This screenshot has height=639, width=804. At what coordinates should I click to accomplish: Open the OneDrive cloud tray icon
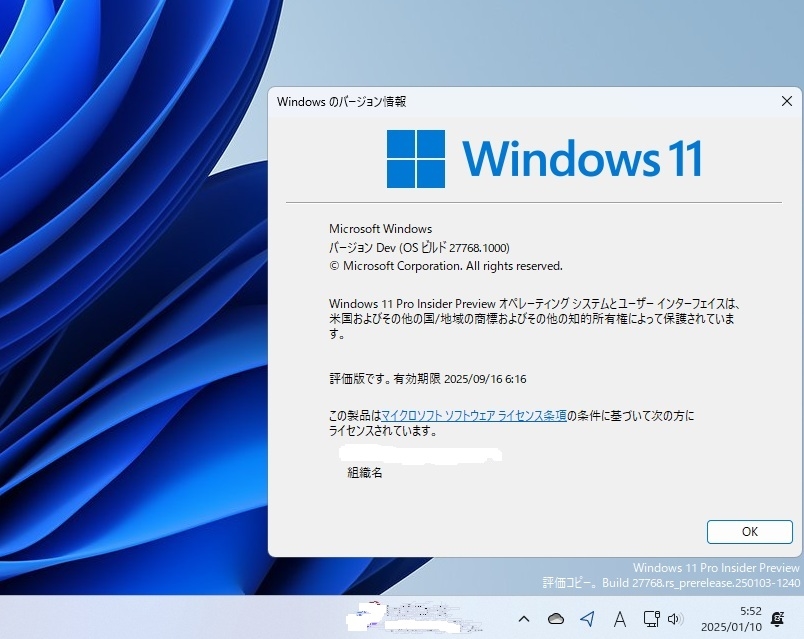point(556,620)
